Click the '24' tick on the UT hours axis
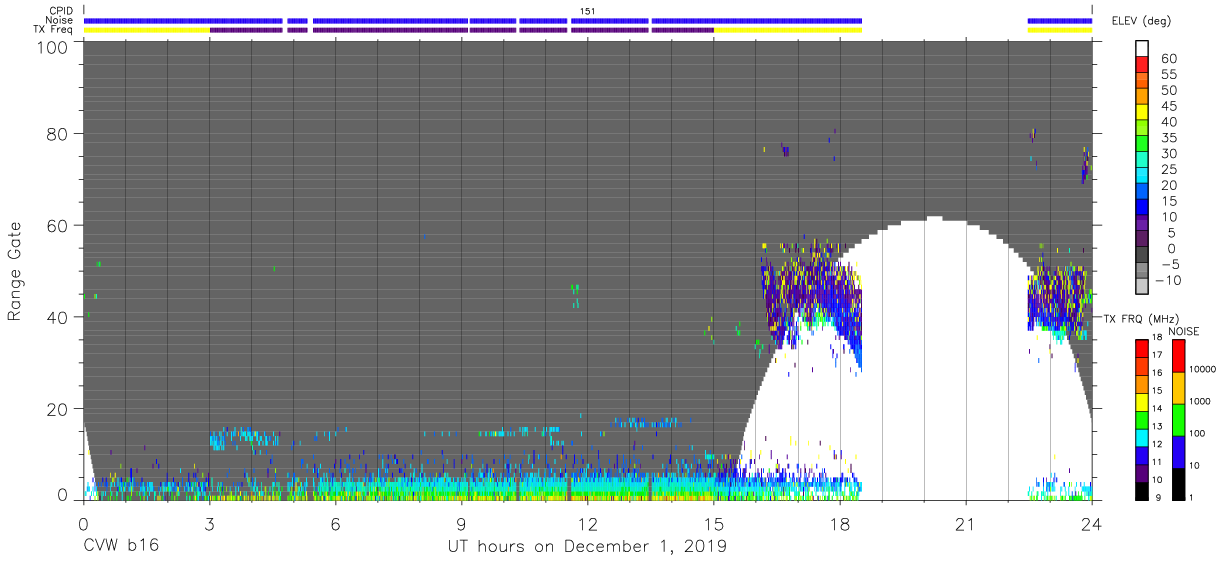The height and width of the screenshot is (567, 1228). (1092, 523)
